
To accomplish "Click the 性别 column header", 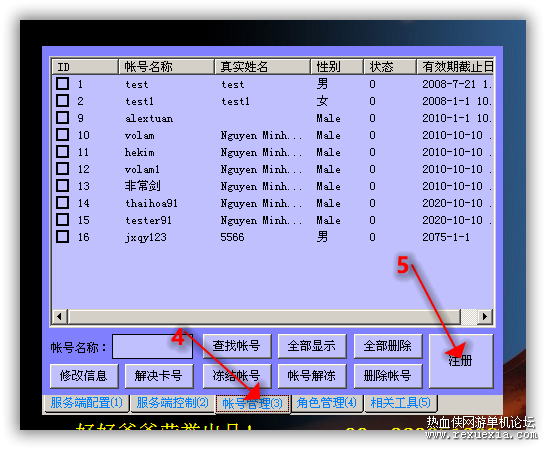I will 337,67.
